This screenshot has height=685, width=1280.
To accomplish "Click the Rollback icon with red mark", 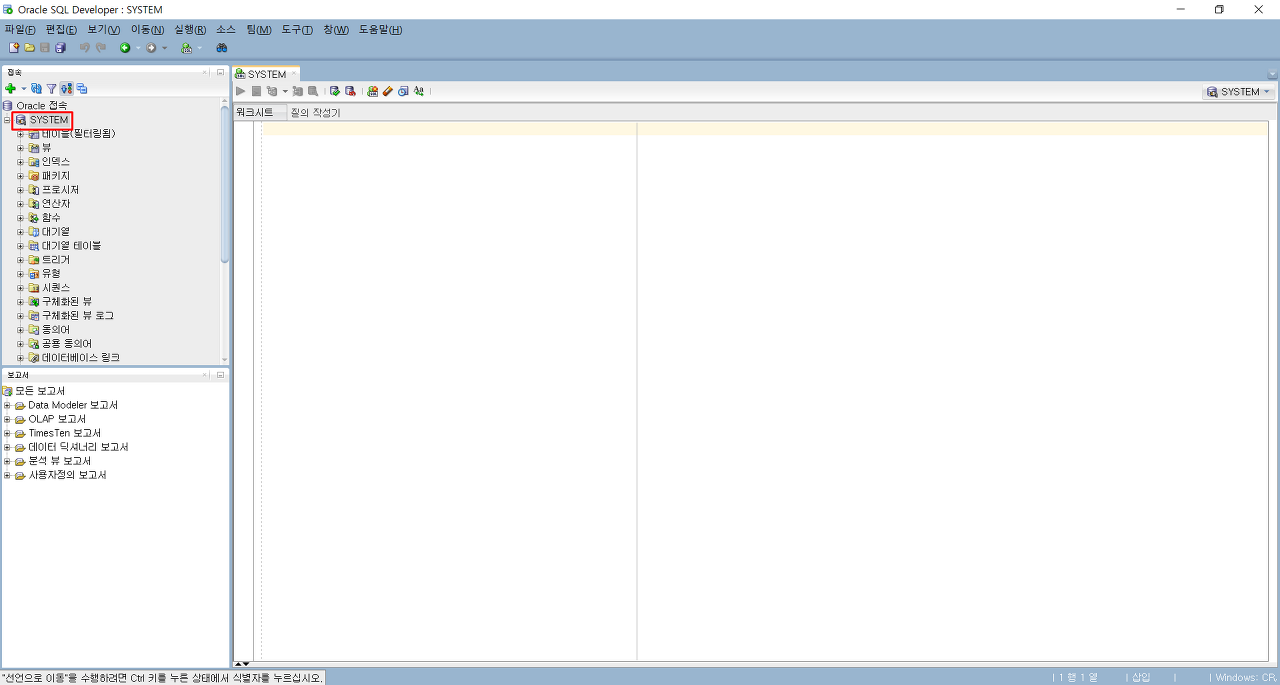I will point(350,91).
